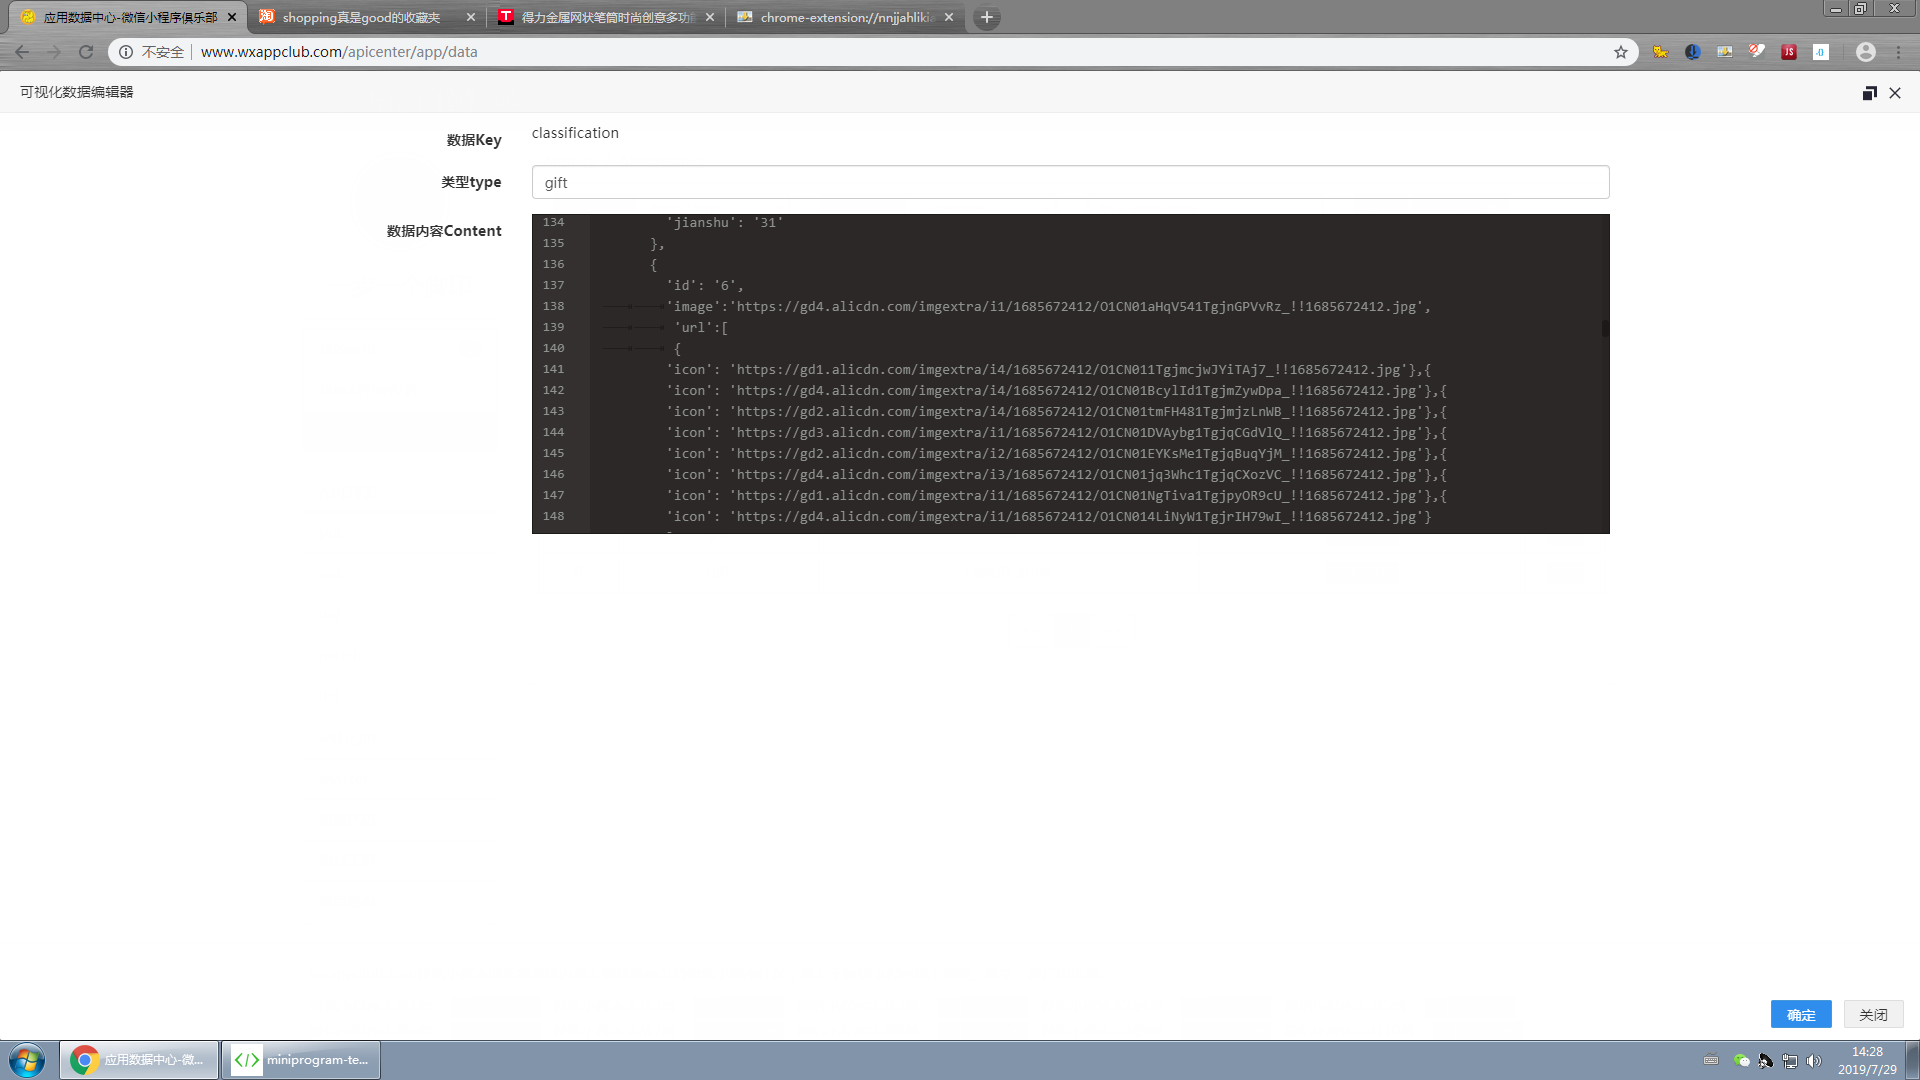Click the curly braces JSON extension icon
This screenshot has width=1920, height=1080.
point(1820,52)
